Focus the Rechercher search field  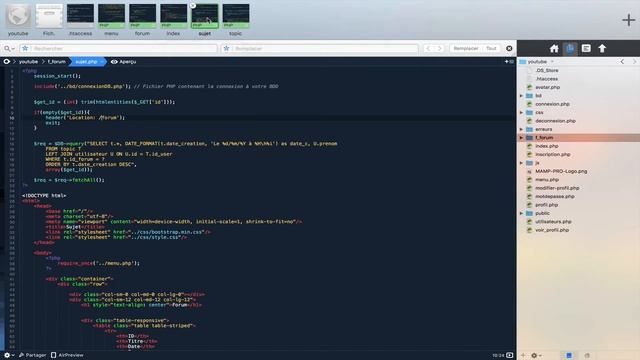pyautogui.click(x=118, y=49)
